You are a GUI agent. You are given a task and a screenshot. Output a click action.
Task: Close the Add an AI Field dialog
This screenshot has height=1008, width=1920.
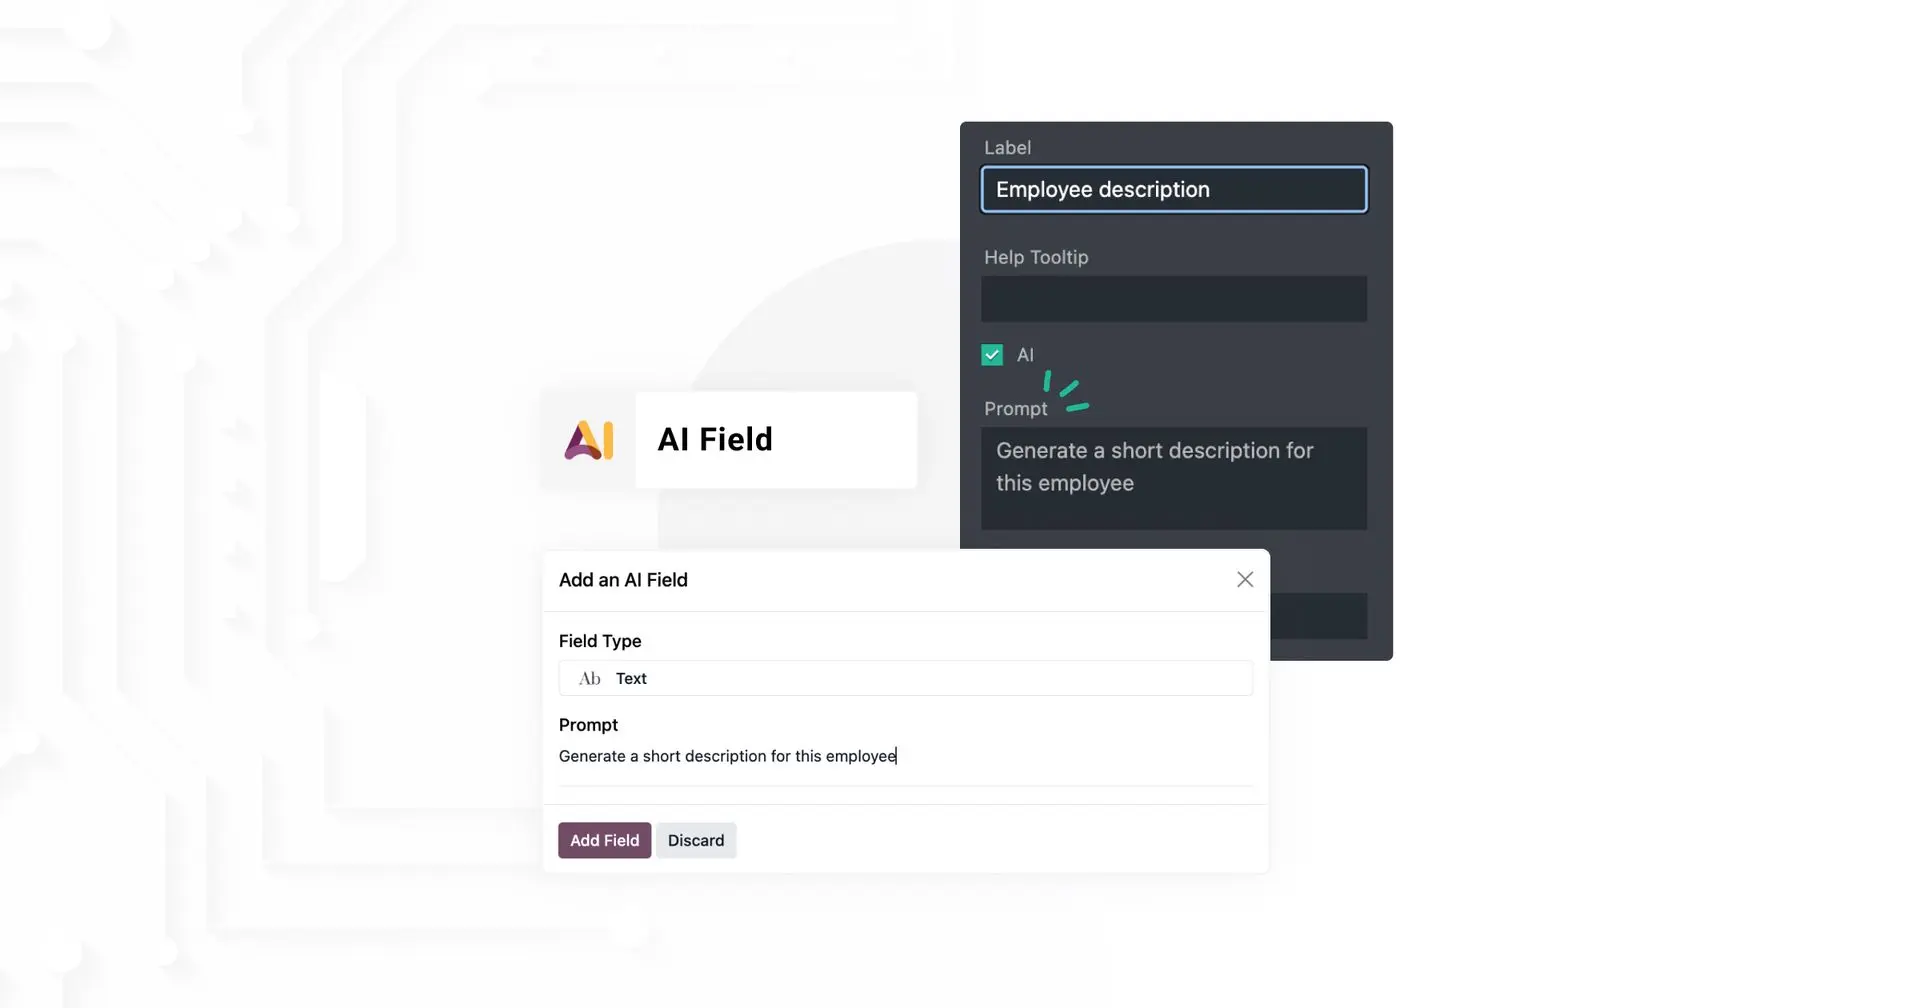click(1245, 580)
